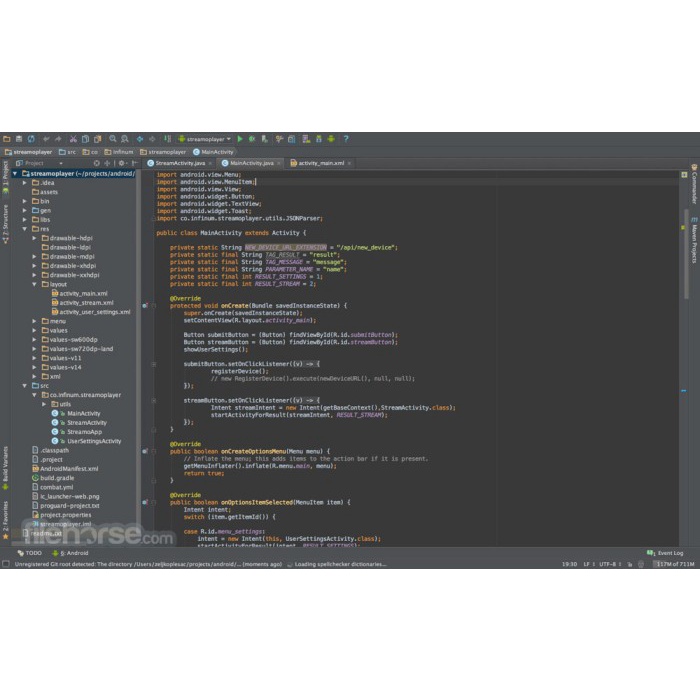The height and width of the screenshot is (700, 700).
Task: Collapse the streamoplayer root tree node
Action: click(x=15, y=174)
